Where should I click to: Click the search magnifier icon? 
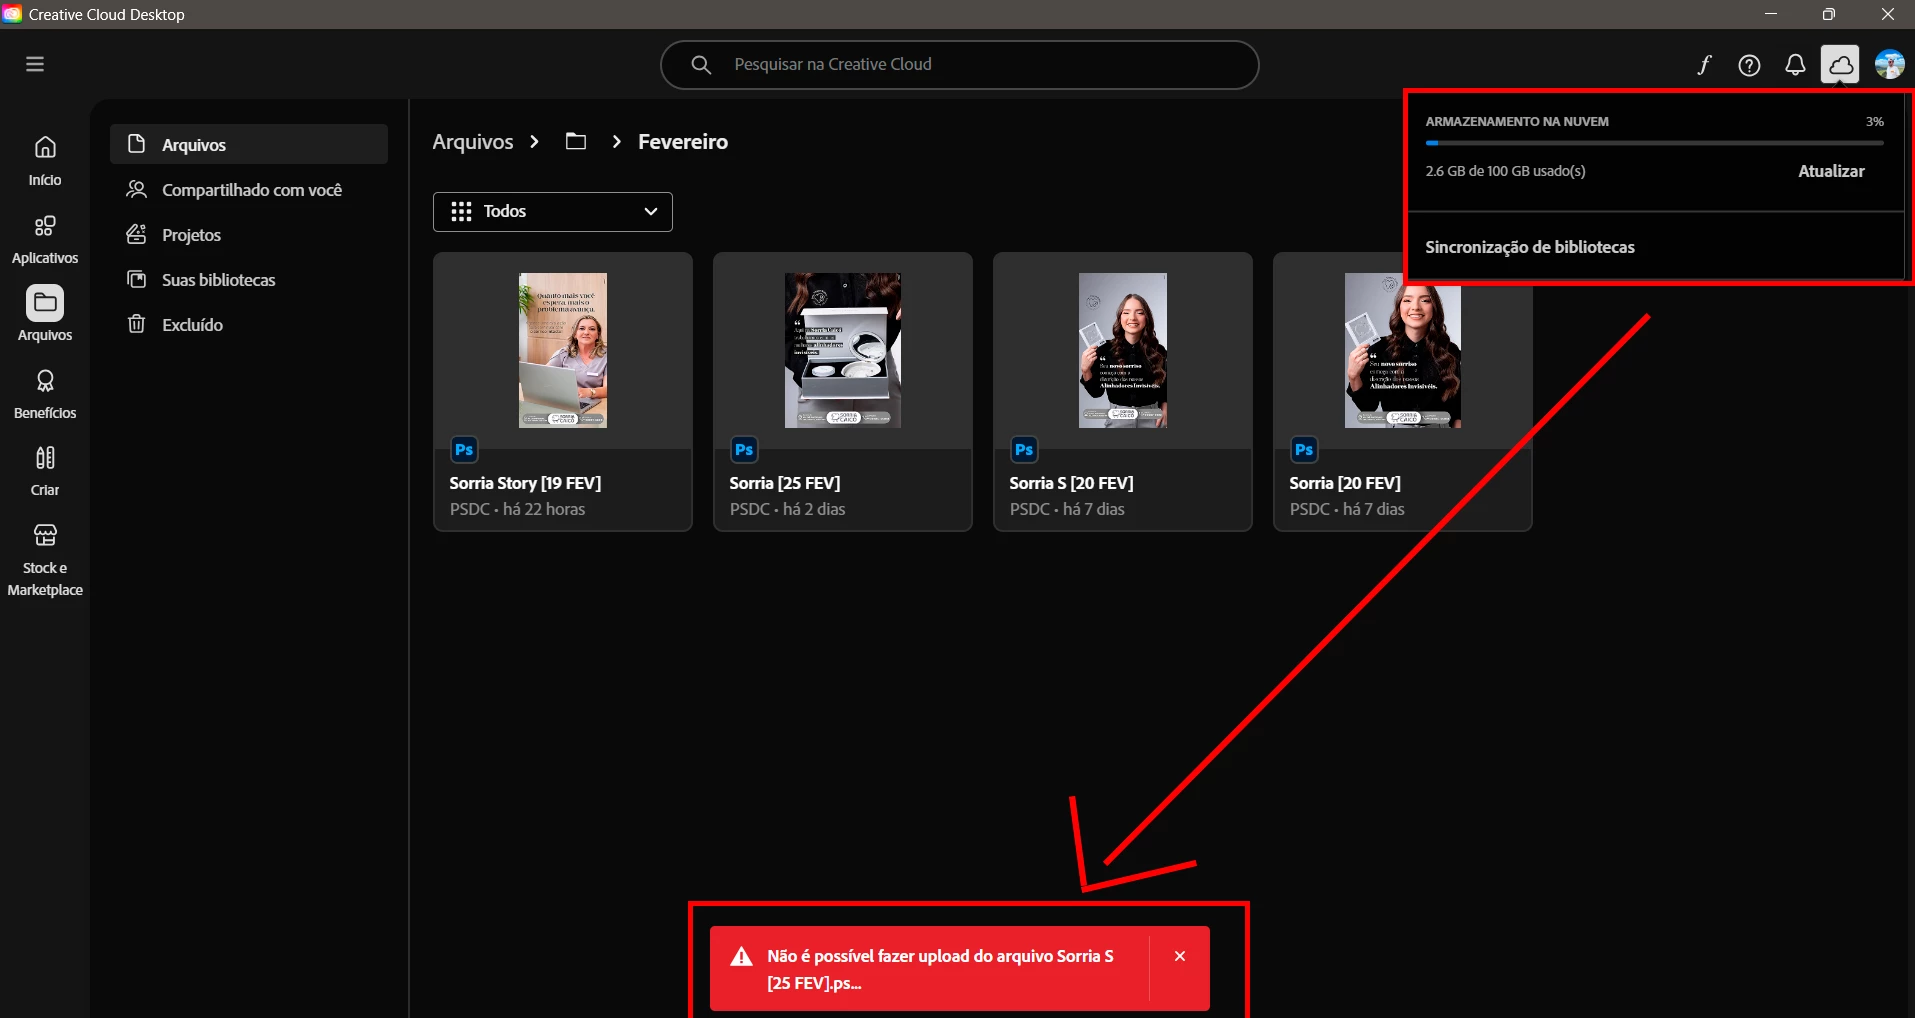[701, 65]
